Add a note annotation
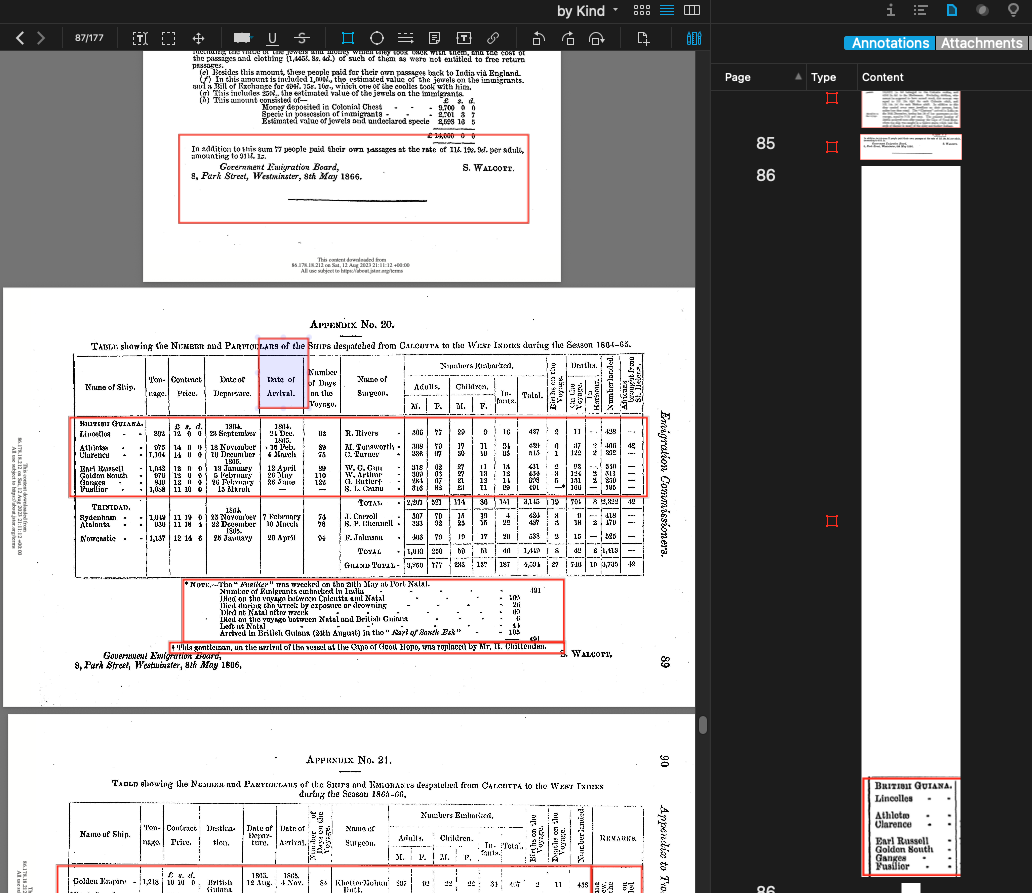Viewport: 1032px width, 893px height. click(x=435, y=39)
